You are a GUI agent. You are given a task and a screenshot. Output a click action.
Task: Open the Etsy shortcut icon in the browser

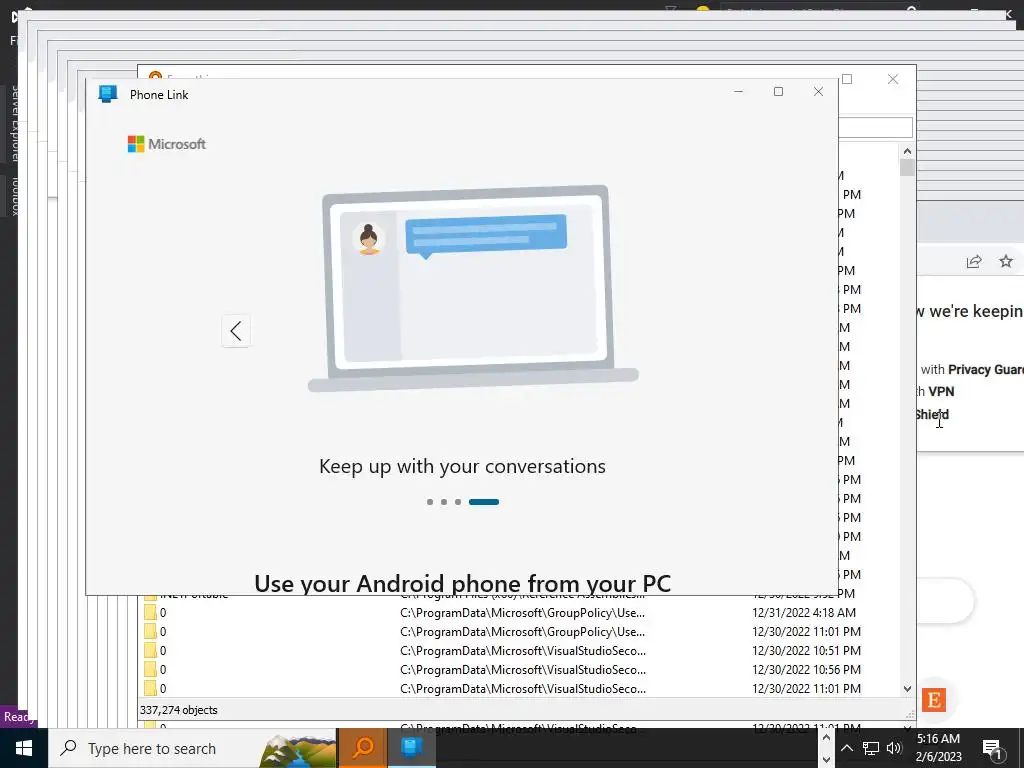click(934, 700)
